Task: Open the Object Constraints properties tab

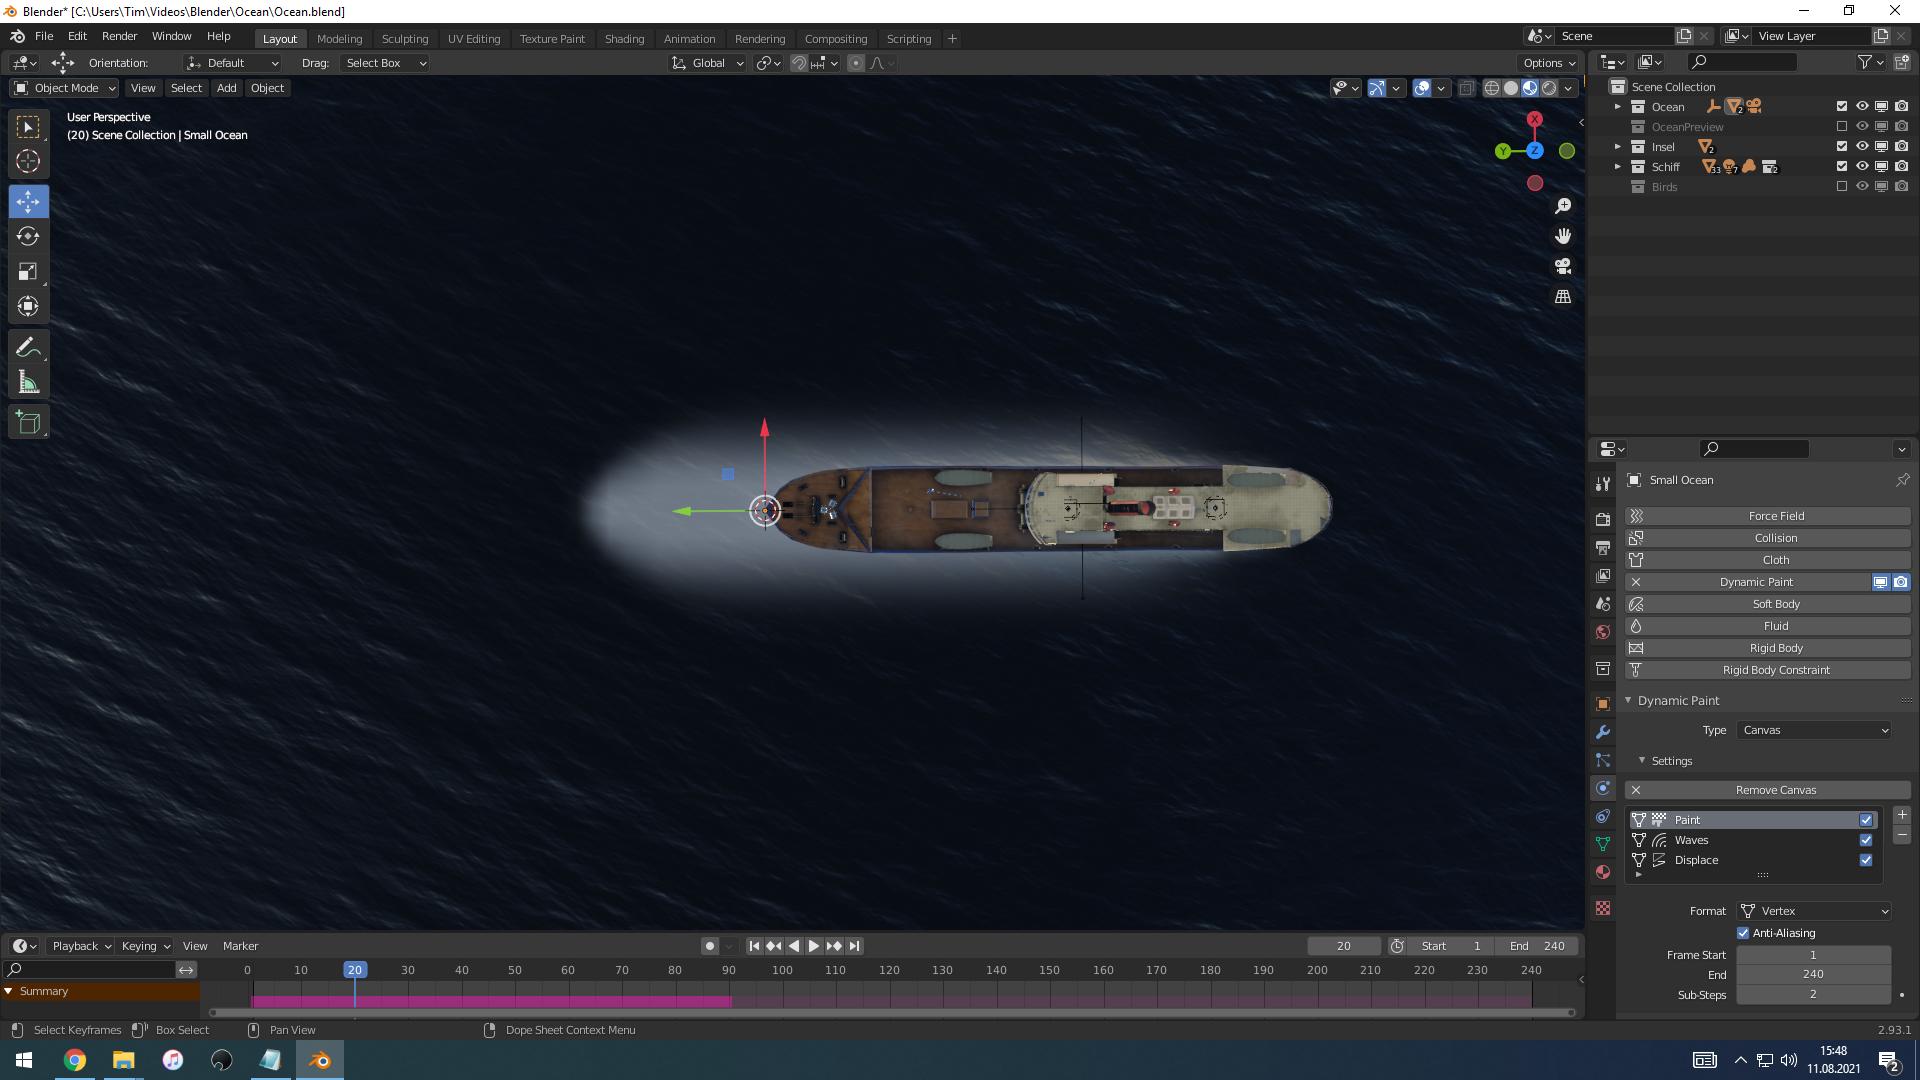Action: [1603, 816]
